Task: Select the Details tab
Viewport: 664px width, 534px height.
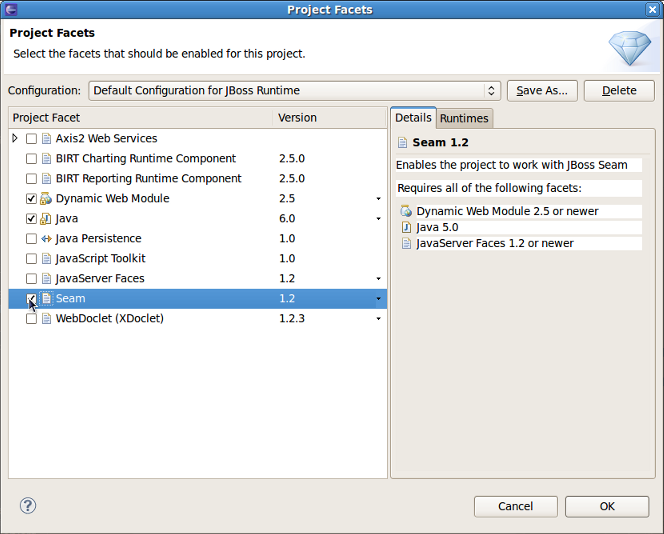Action: [413, 117]
